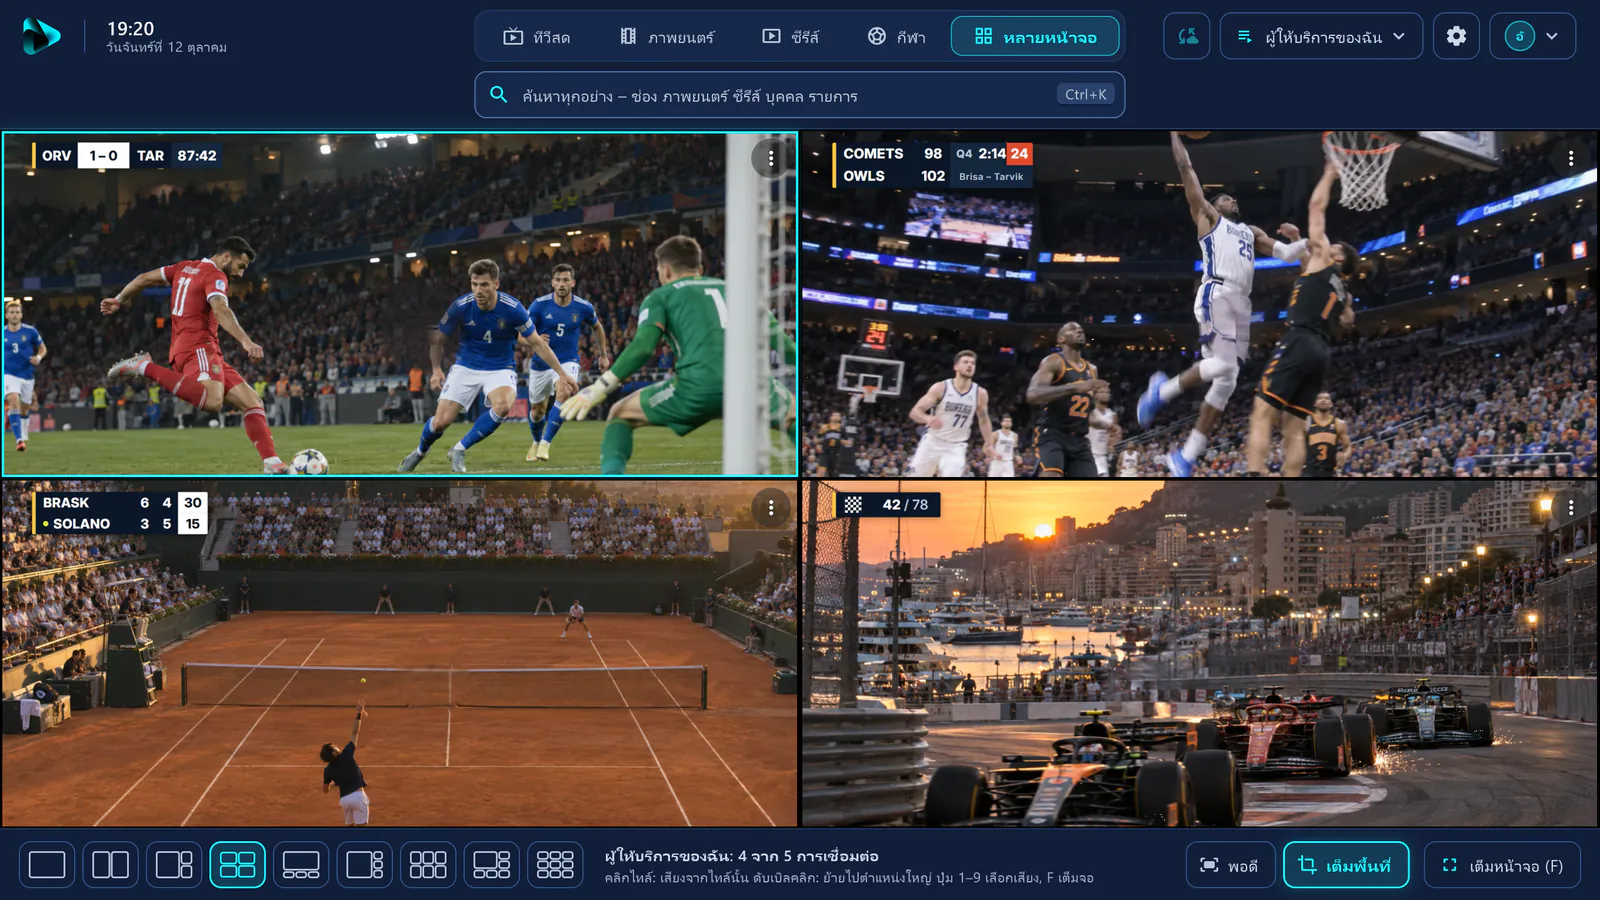Screen dimensions: 1600x900
Task: Switch to the กีฬา sports tab
Action: (x=896, y=37)
